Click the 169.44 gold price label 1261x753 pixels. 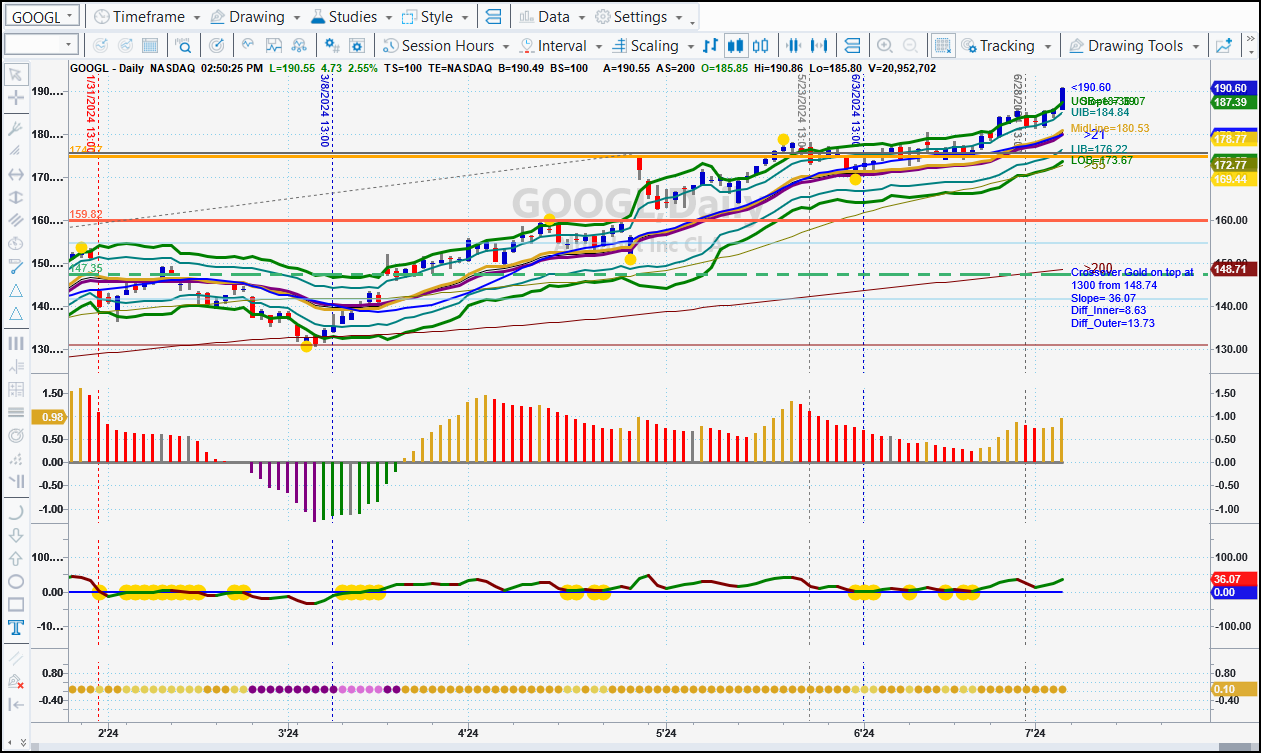tap(1235, 178)
